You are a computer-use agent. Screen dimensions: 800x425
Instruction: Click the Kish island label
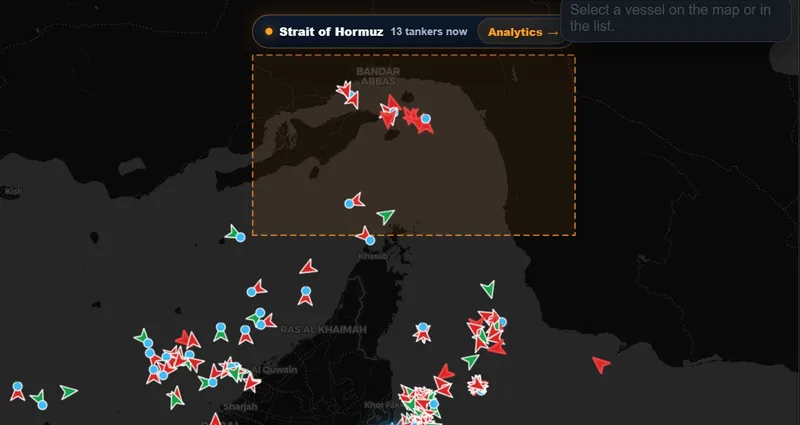[x=14, y=192]
